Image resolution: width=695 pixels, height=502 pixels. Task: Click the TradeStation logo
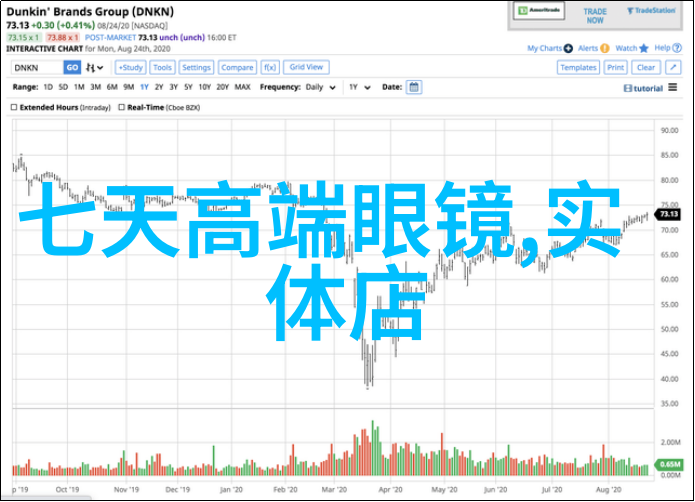[x=651, y=11]
